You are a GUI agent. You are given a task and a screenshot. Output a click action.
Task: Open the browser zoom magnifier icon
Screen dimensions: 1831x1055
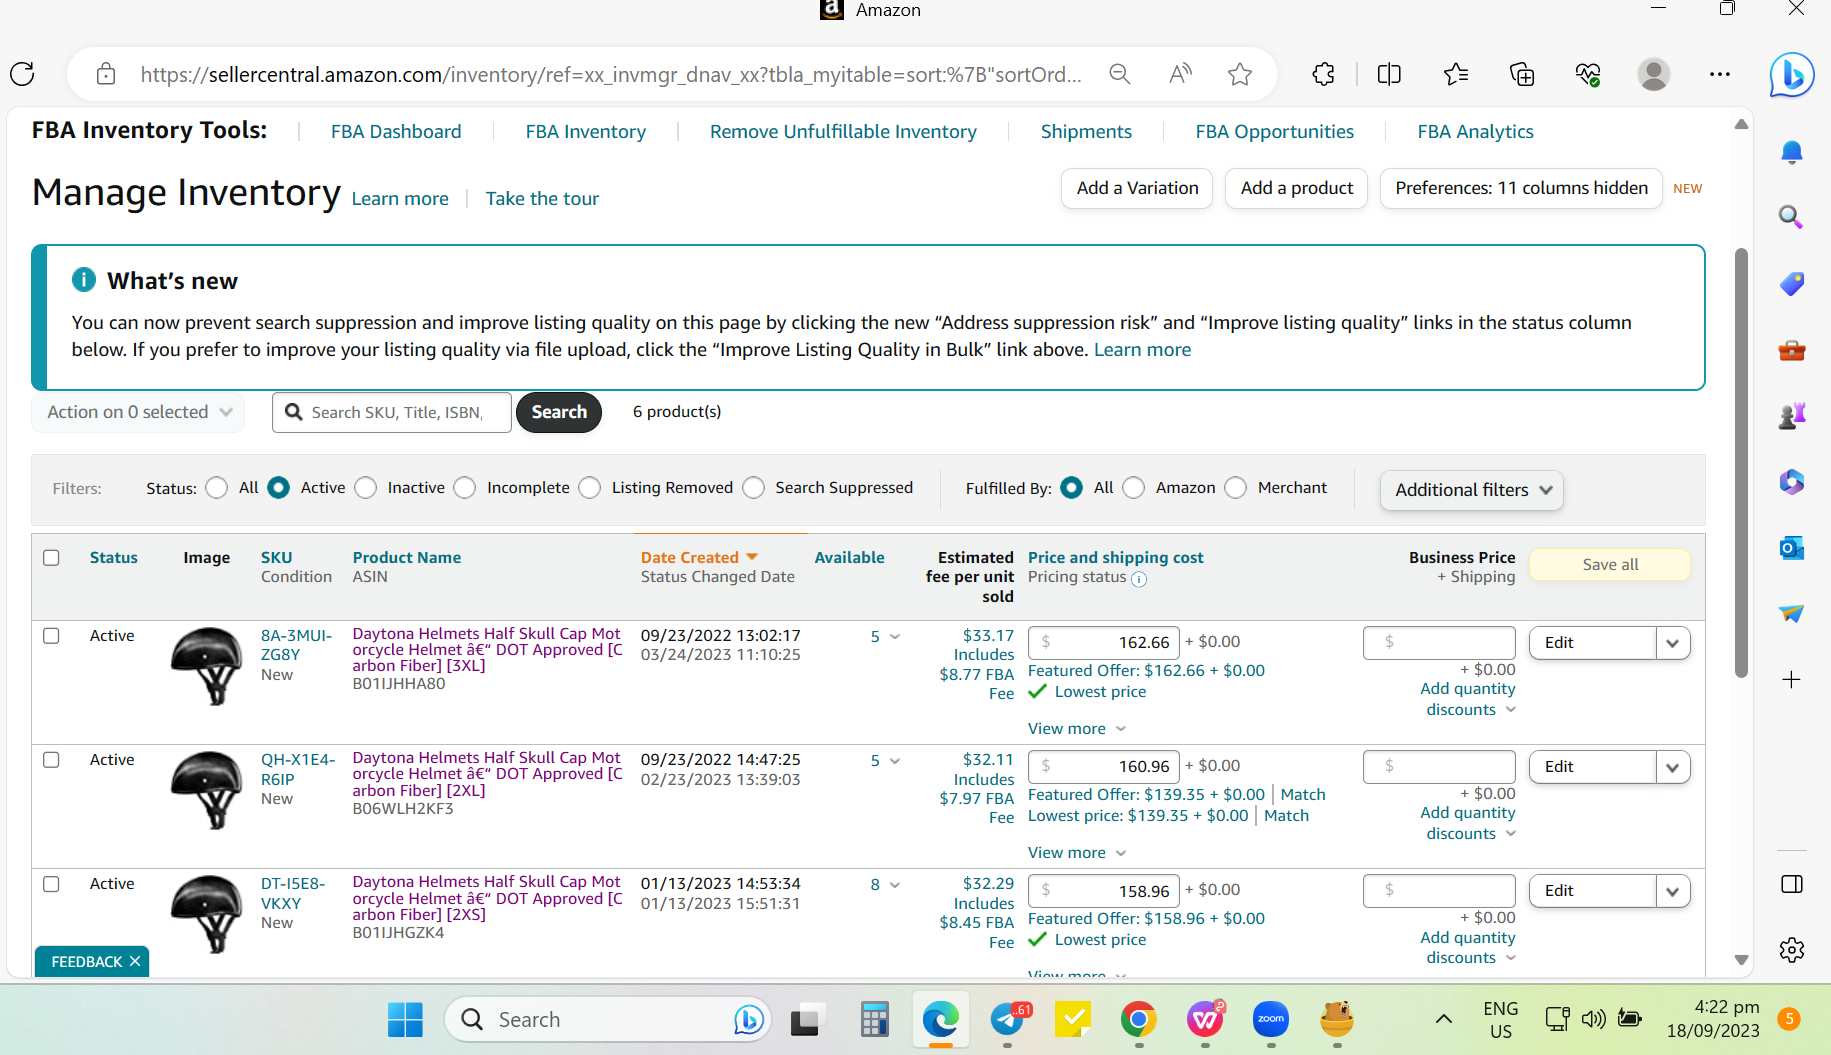[x=1120, y=74]
